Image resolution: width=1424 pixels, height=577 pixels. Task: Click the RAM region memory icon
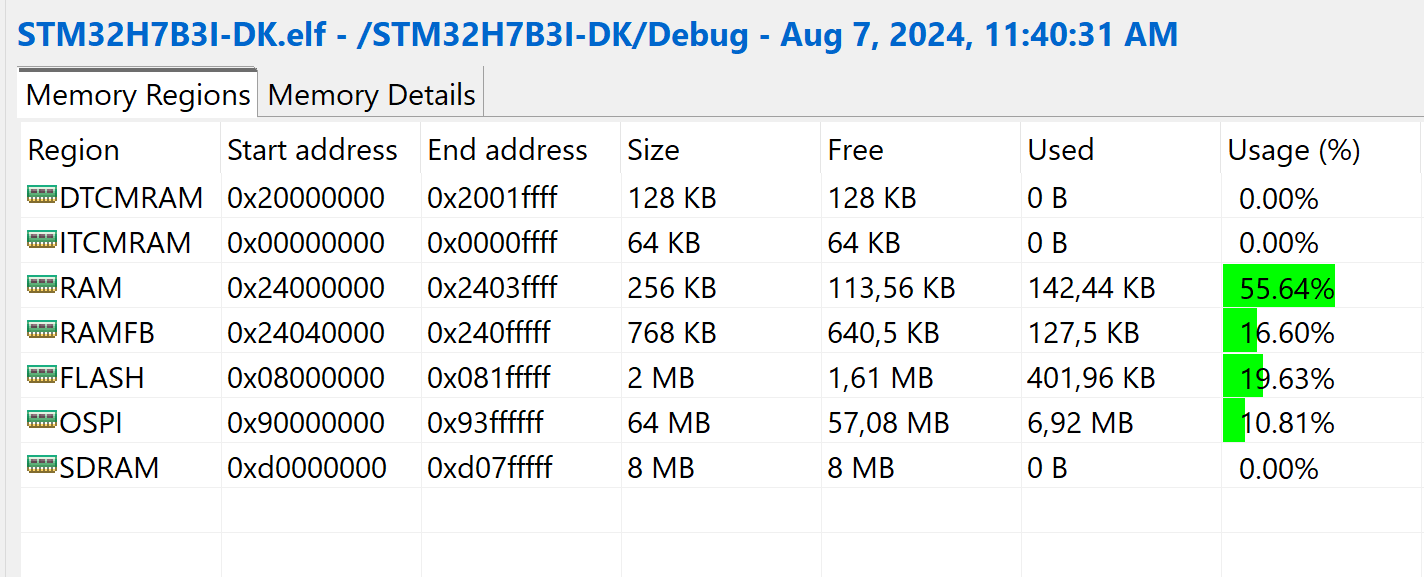click(42, 286)
